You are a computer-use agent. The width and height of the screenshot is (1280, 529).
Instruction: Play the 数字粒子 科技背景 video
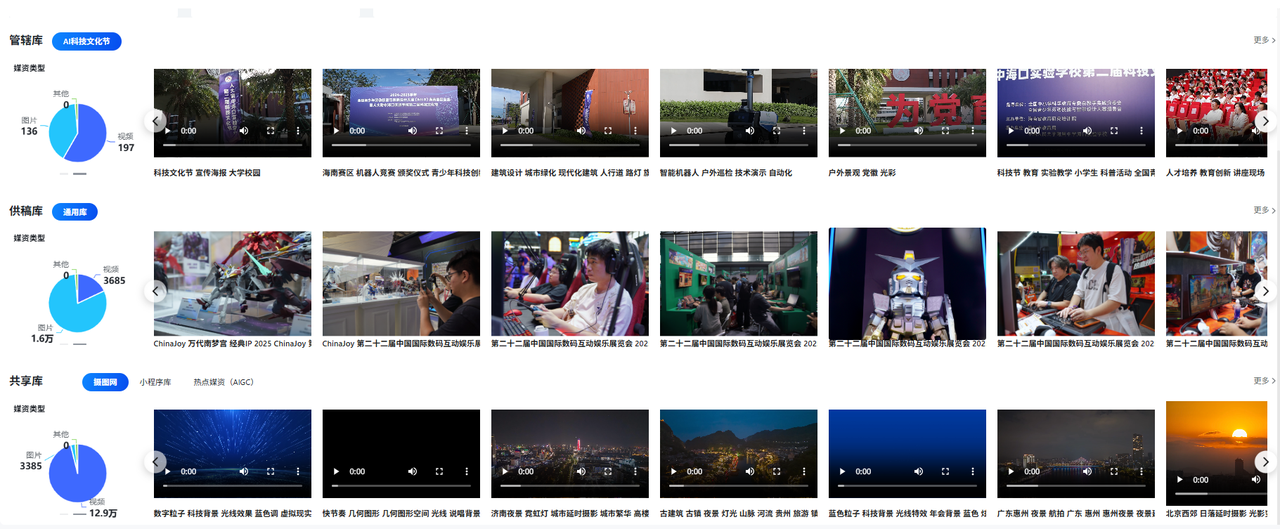(168, 472)
